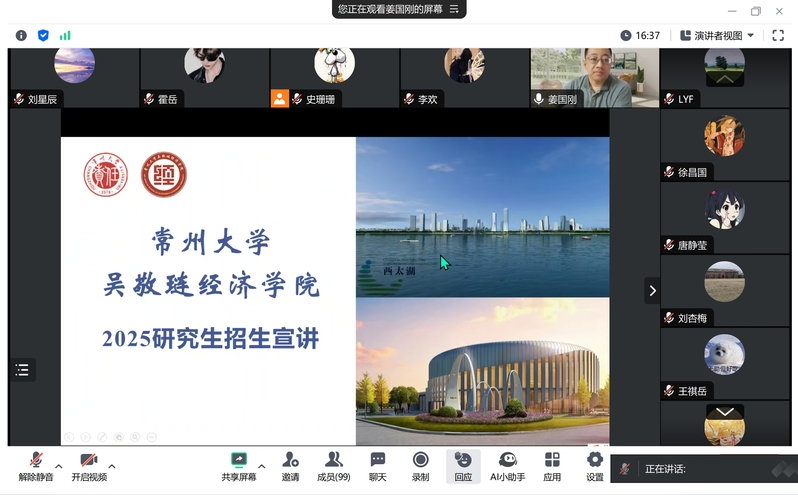
Task: Open the 邀请 invite button
Action: (291, 466)
